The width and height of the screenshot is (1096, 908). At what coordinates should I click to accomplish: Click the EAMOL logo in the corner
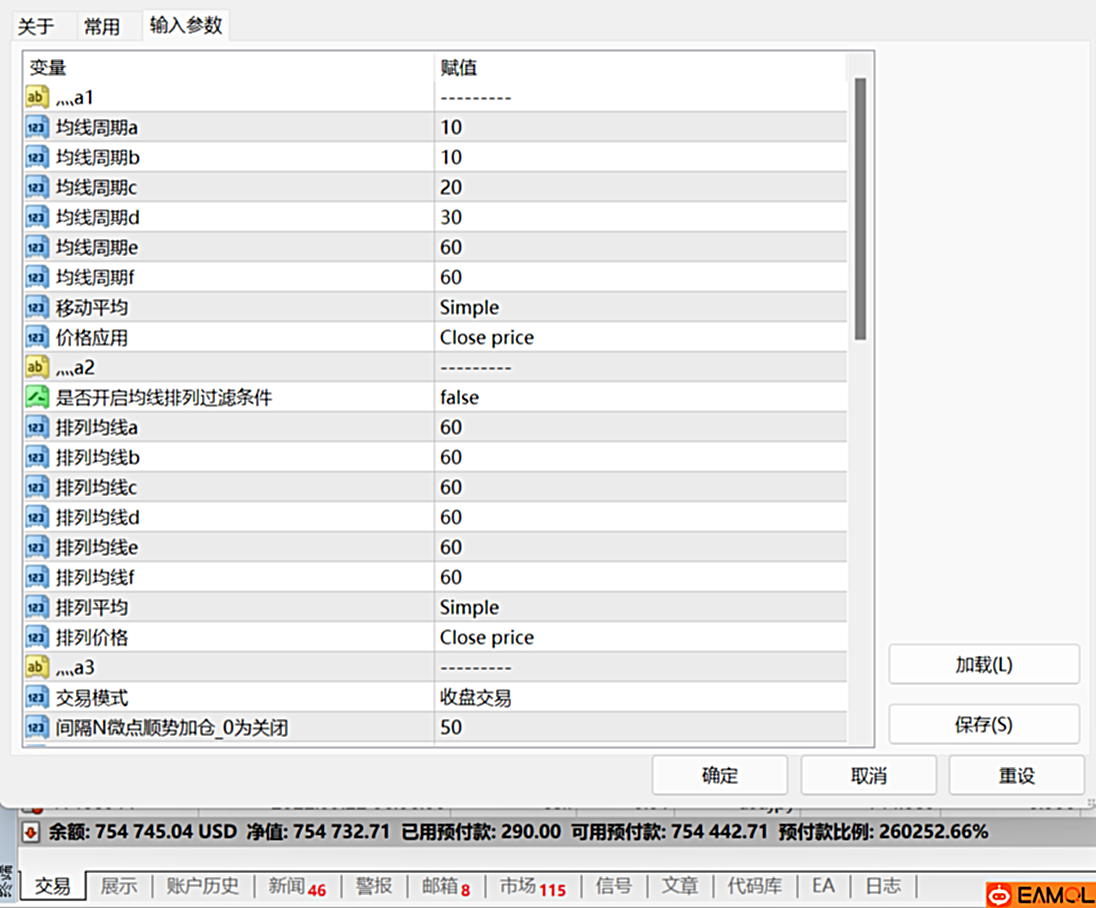[1038, 893]
